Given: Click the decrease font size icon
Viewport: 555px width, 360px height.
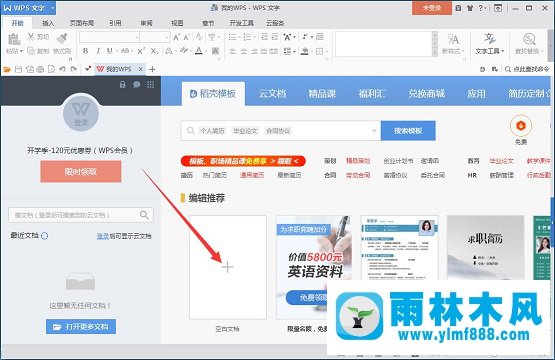Looking at the screenshot, I should [x=186, y=37].
